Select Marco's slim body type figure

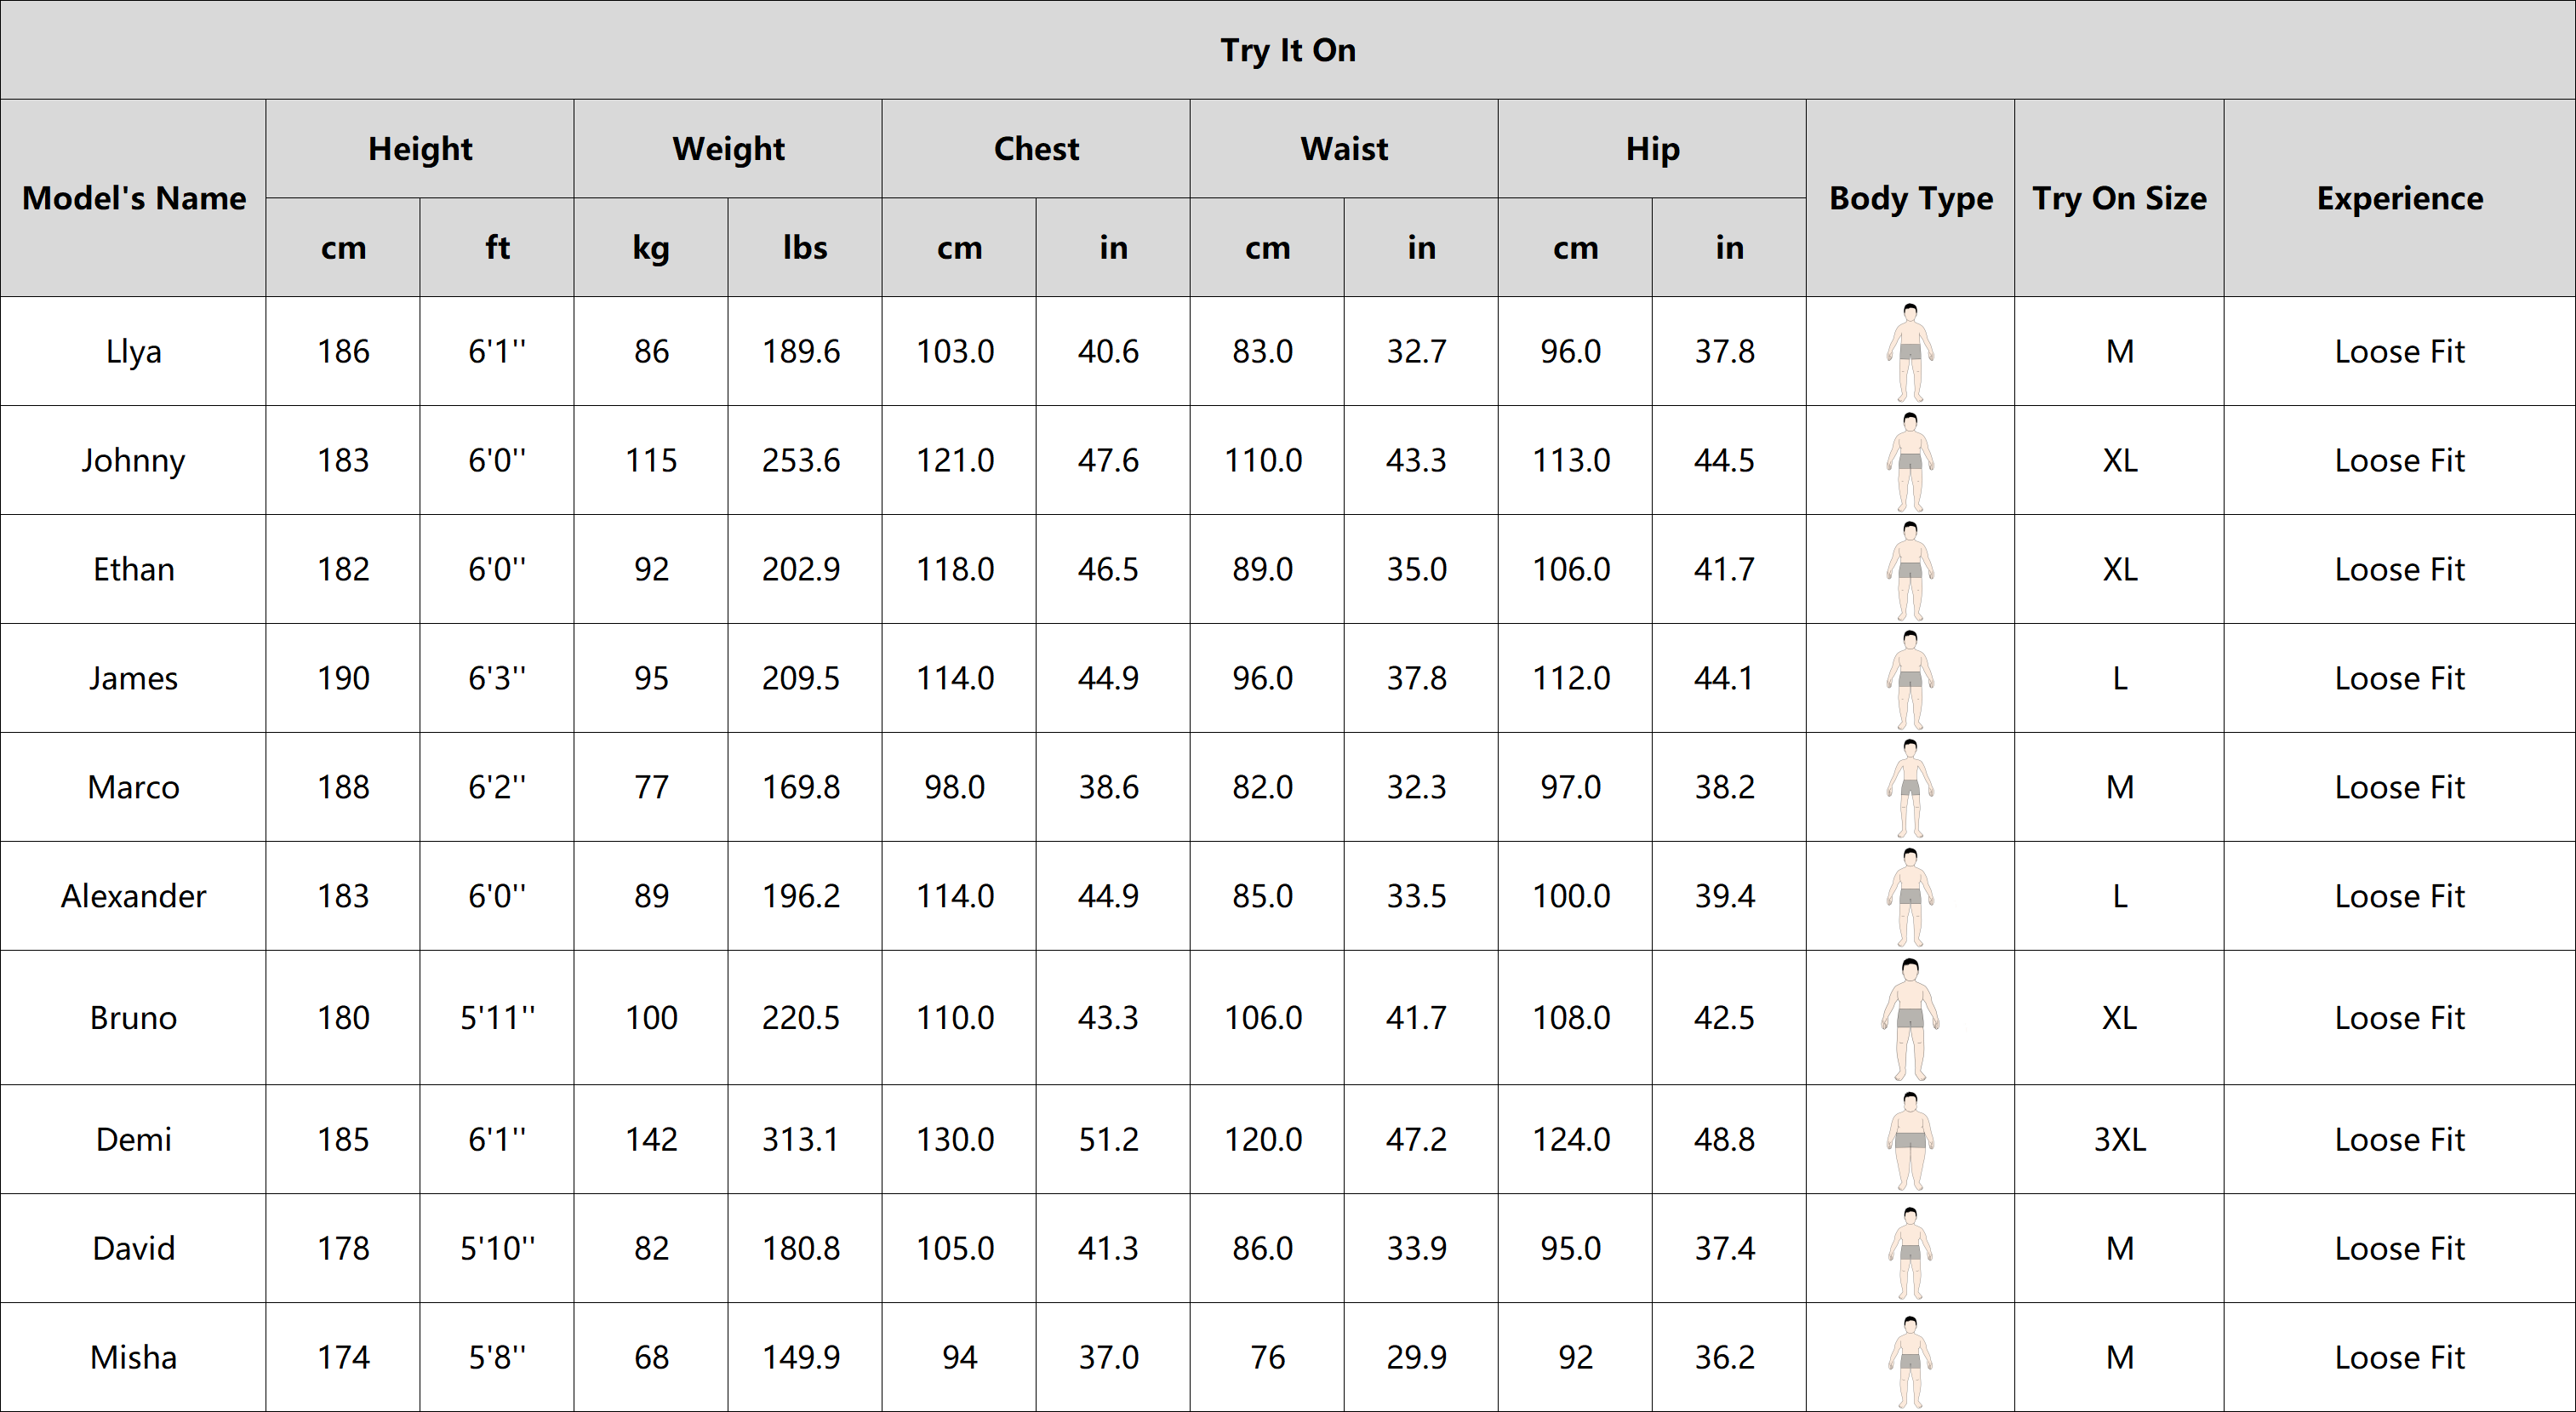click(1910, 788)
